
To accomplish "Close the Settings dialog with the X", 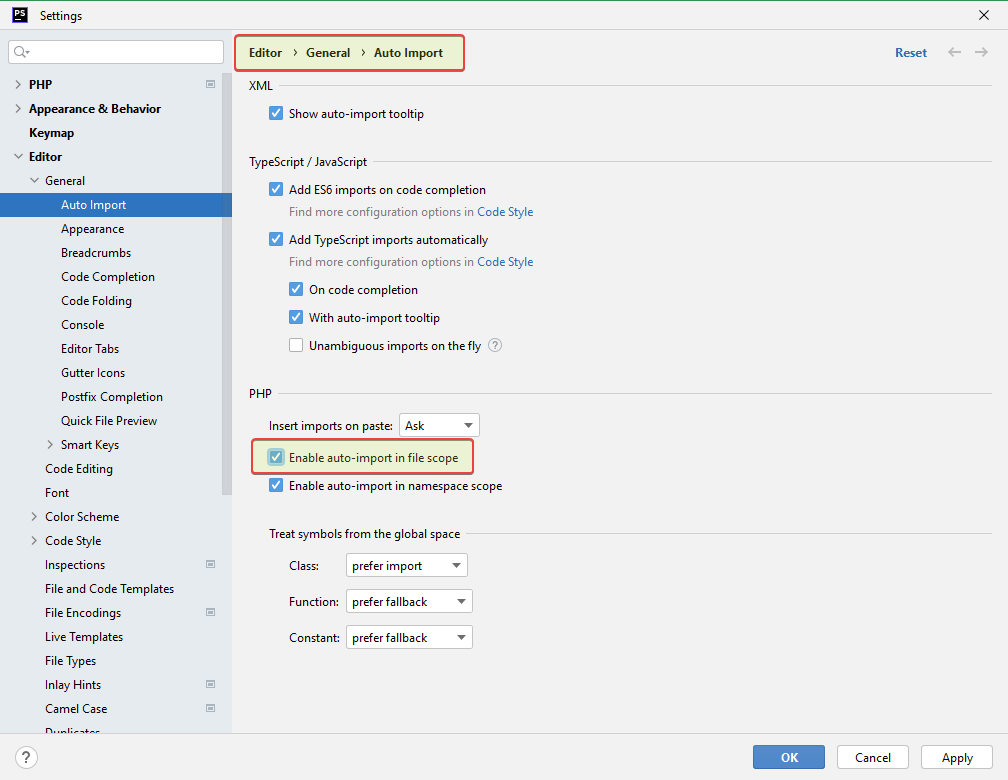I will (984, 15).
